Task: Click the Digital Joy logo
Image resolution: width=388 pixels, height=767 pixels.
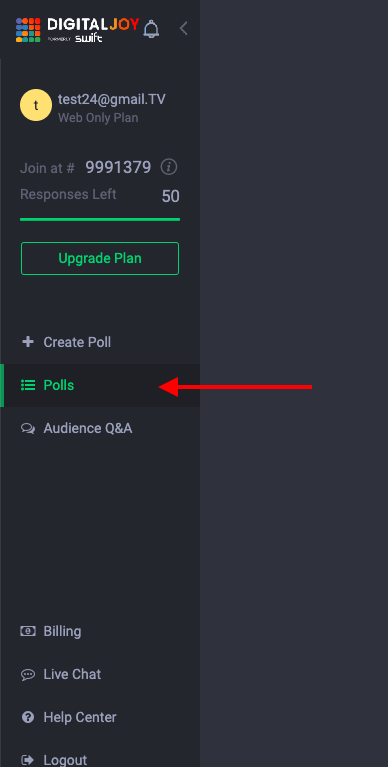Action: pyautogui.click(x=77, y=30)
